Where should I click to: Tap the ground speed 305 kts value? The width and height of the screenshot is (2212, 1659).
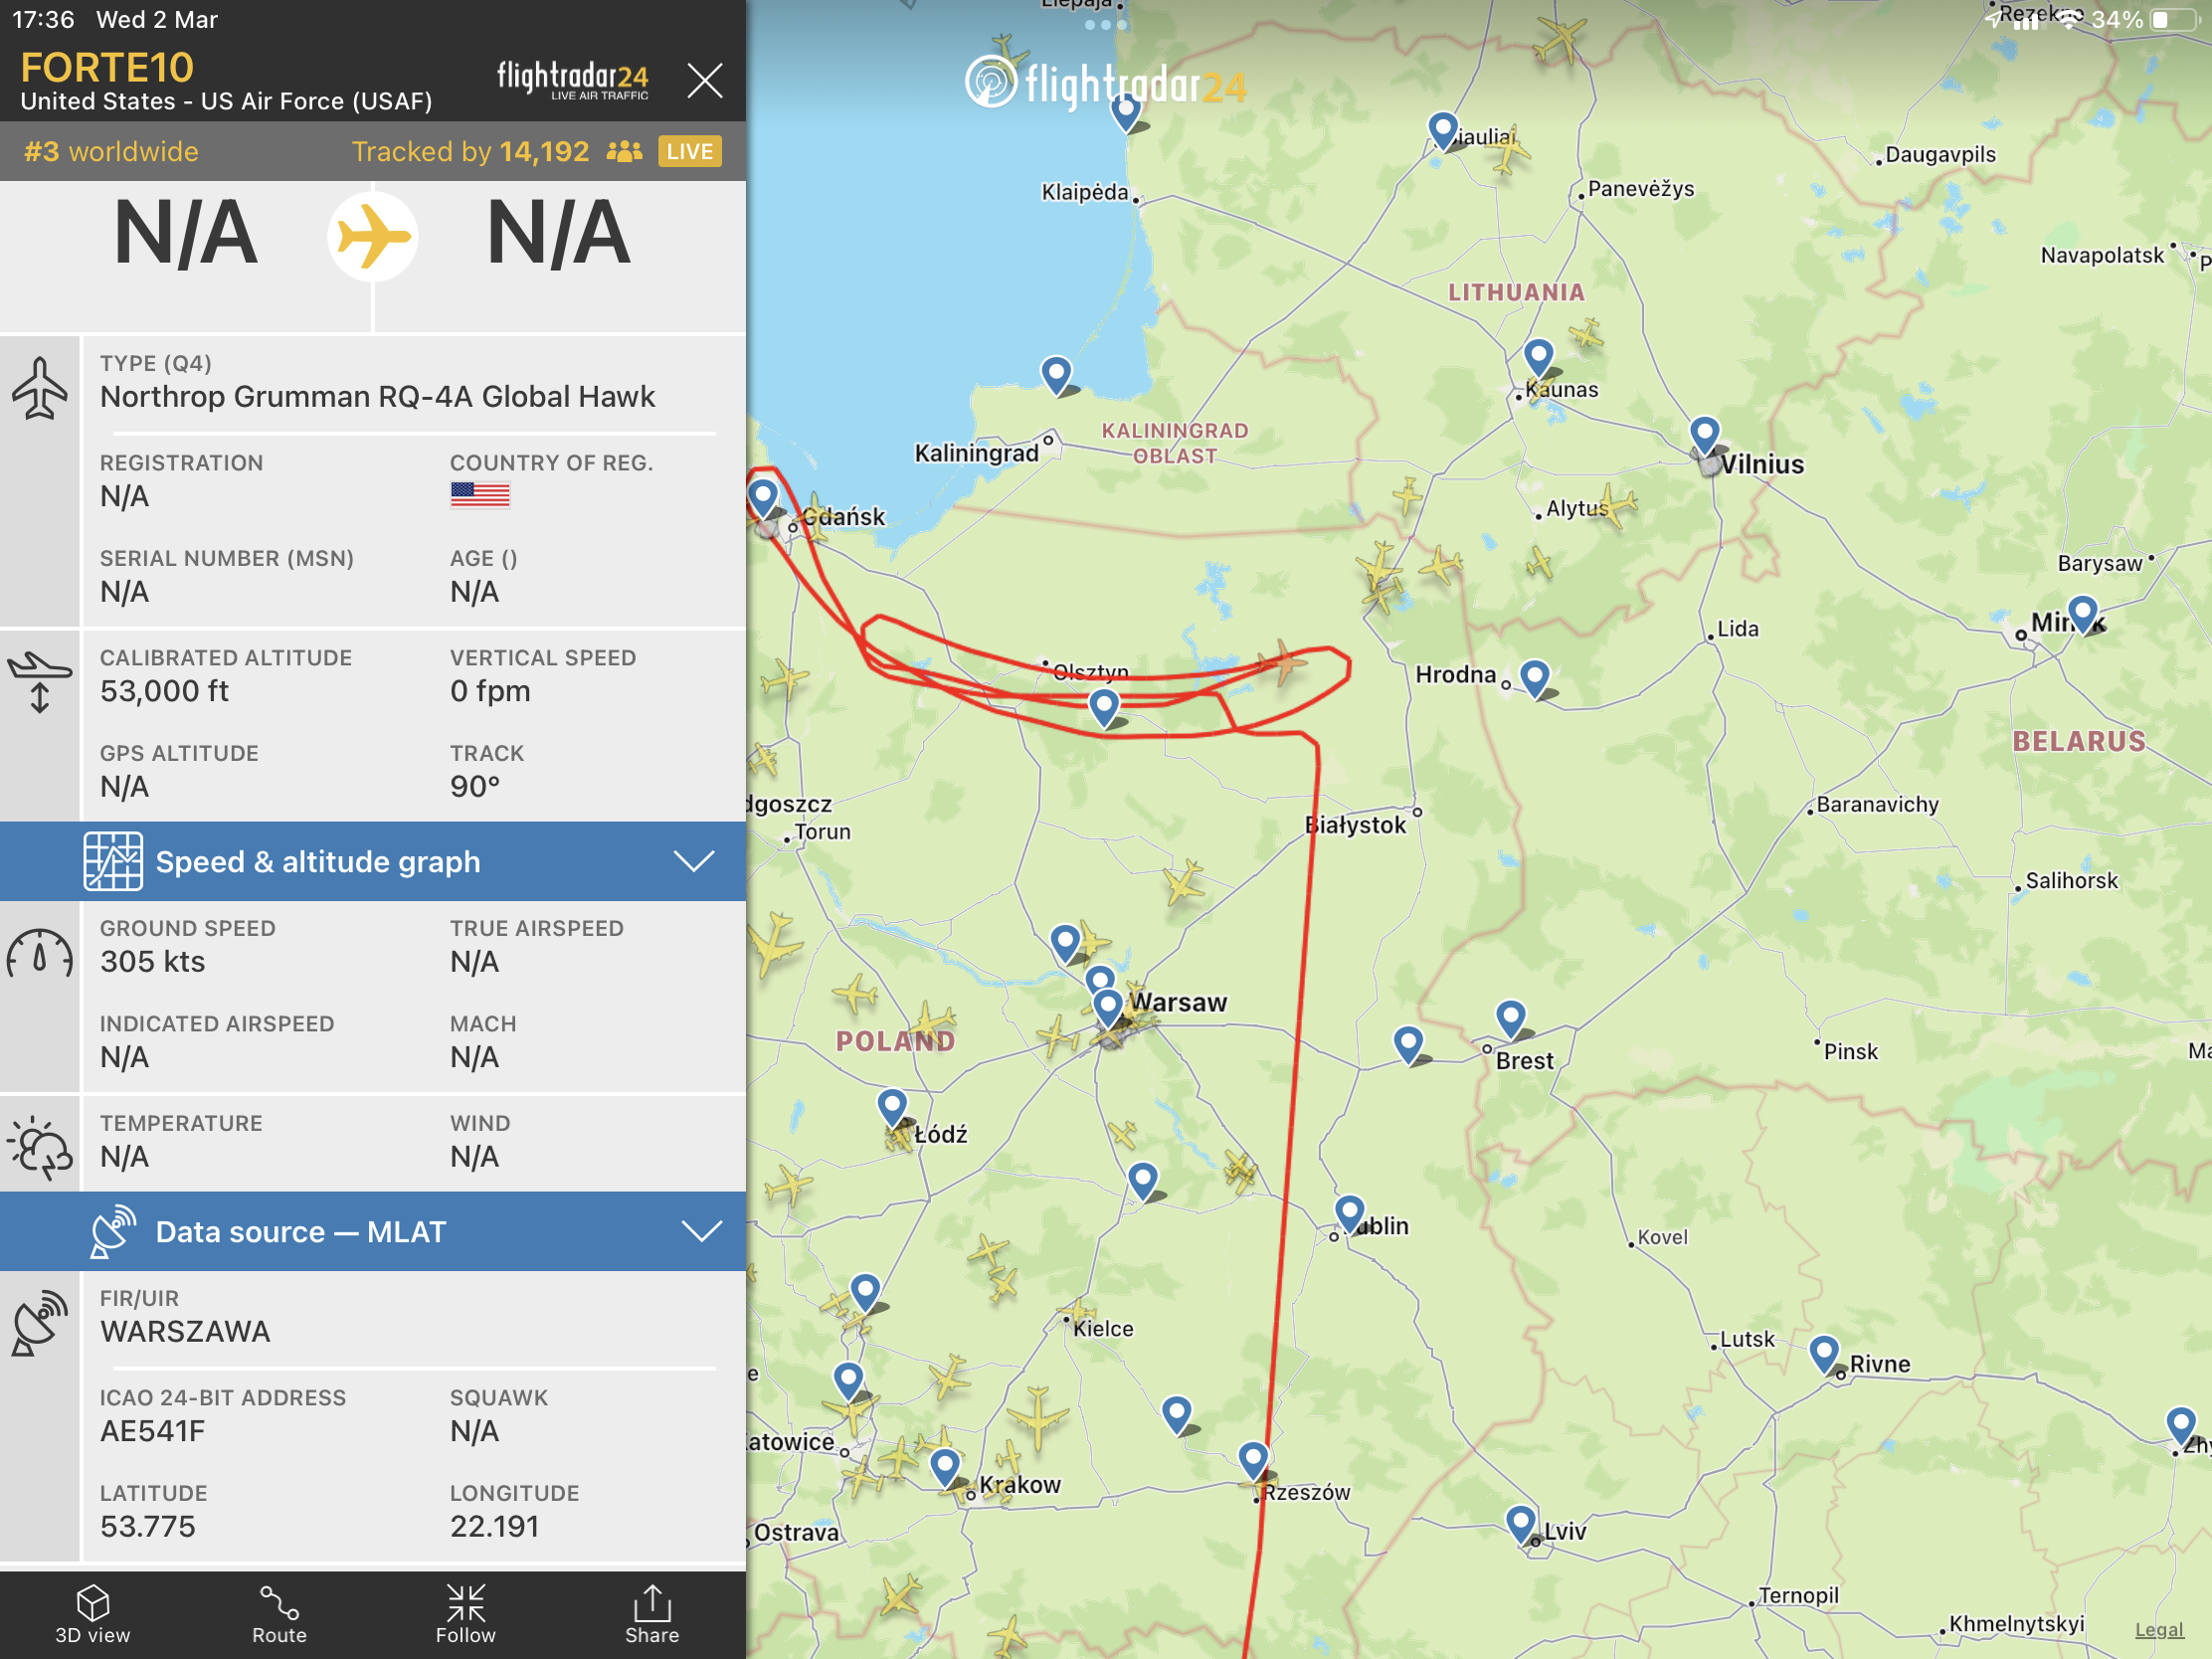point(153,962)
